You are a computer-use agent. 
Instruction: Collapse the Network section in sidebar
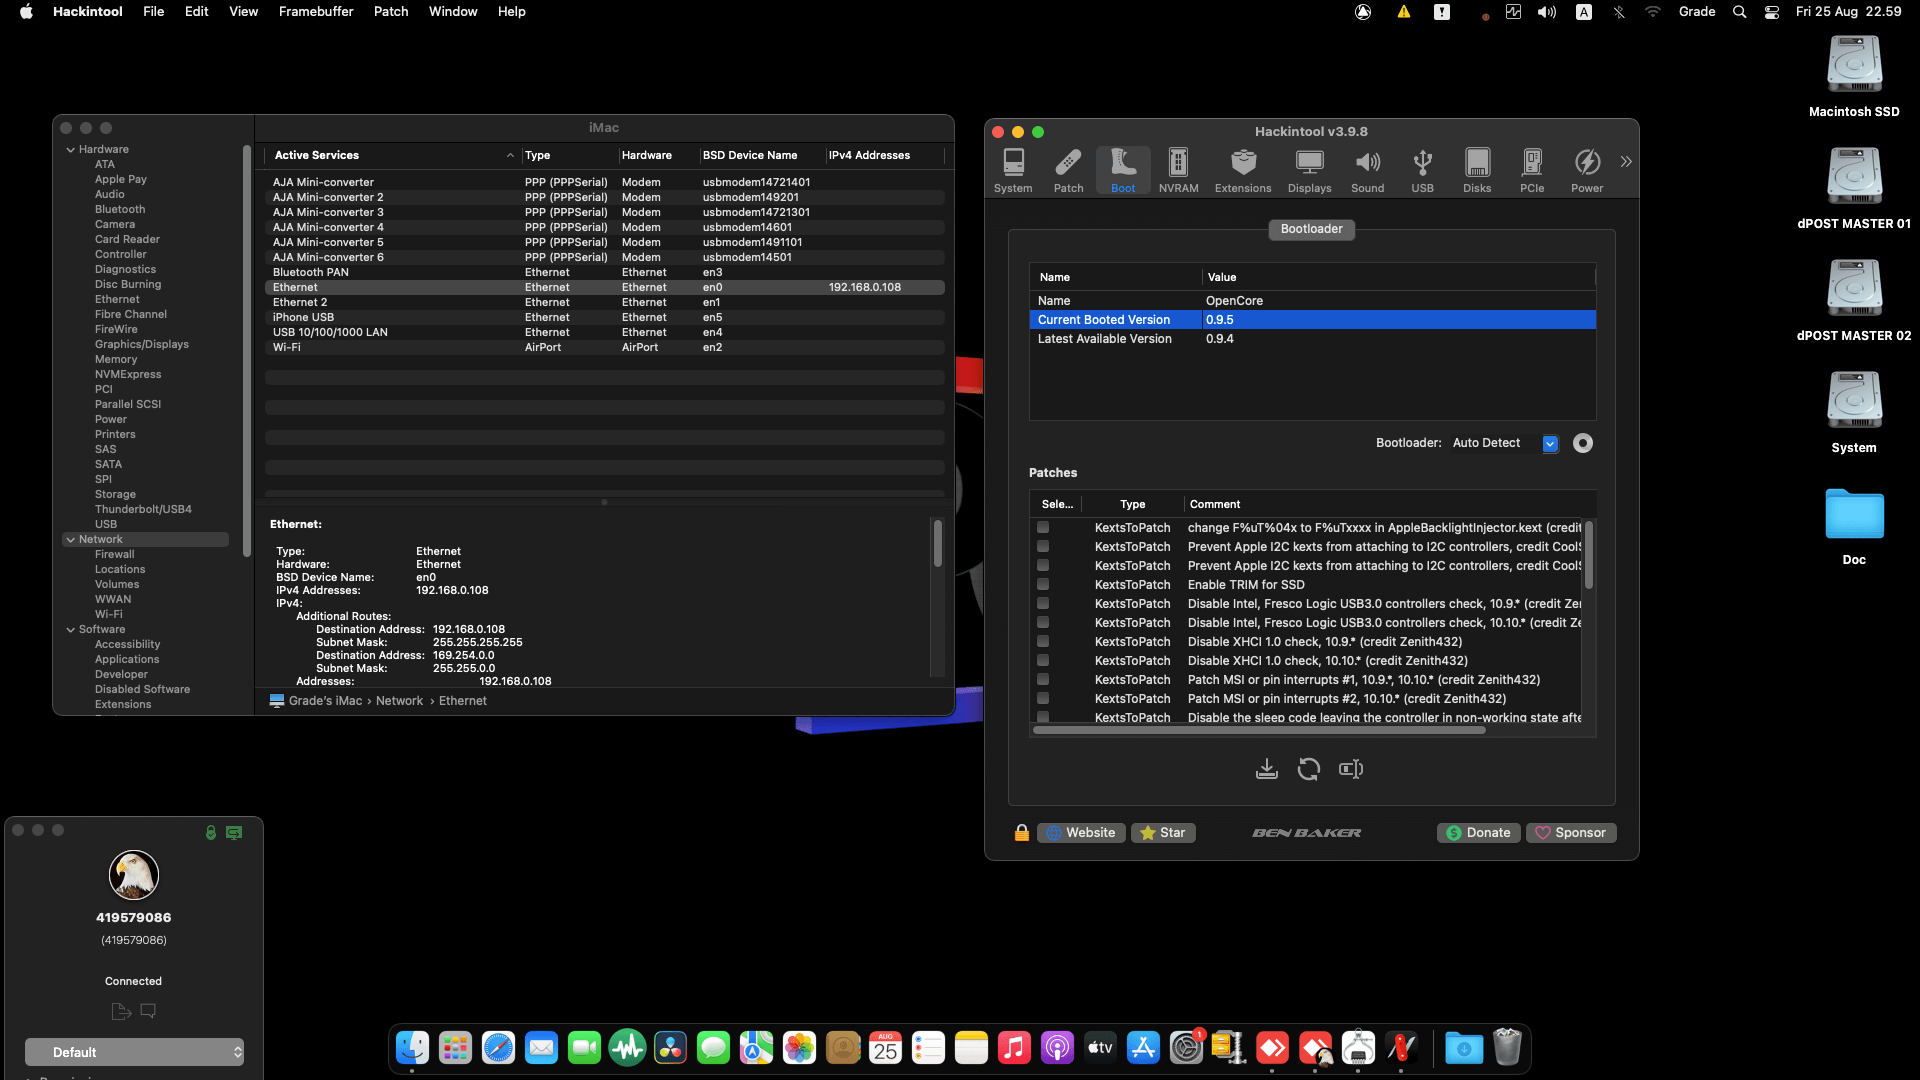[x=71, y=540]
